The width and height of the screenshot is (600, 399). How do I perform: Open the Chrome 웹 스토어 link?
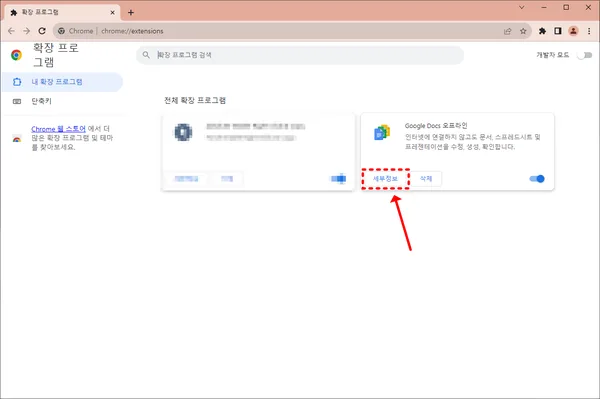click(59, 129)
